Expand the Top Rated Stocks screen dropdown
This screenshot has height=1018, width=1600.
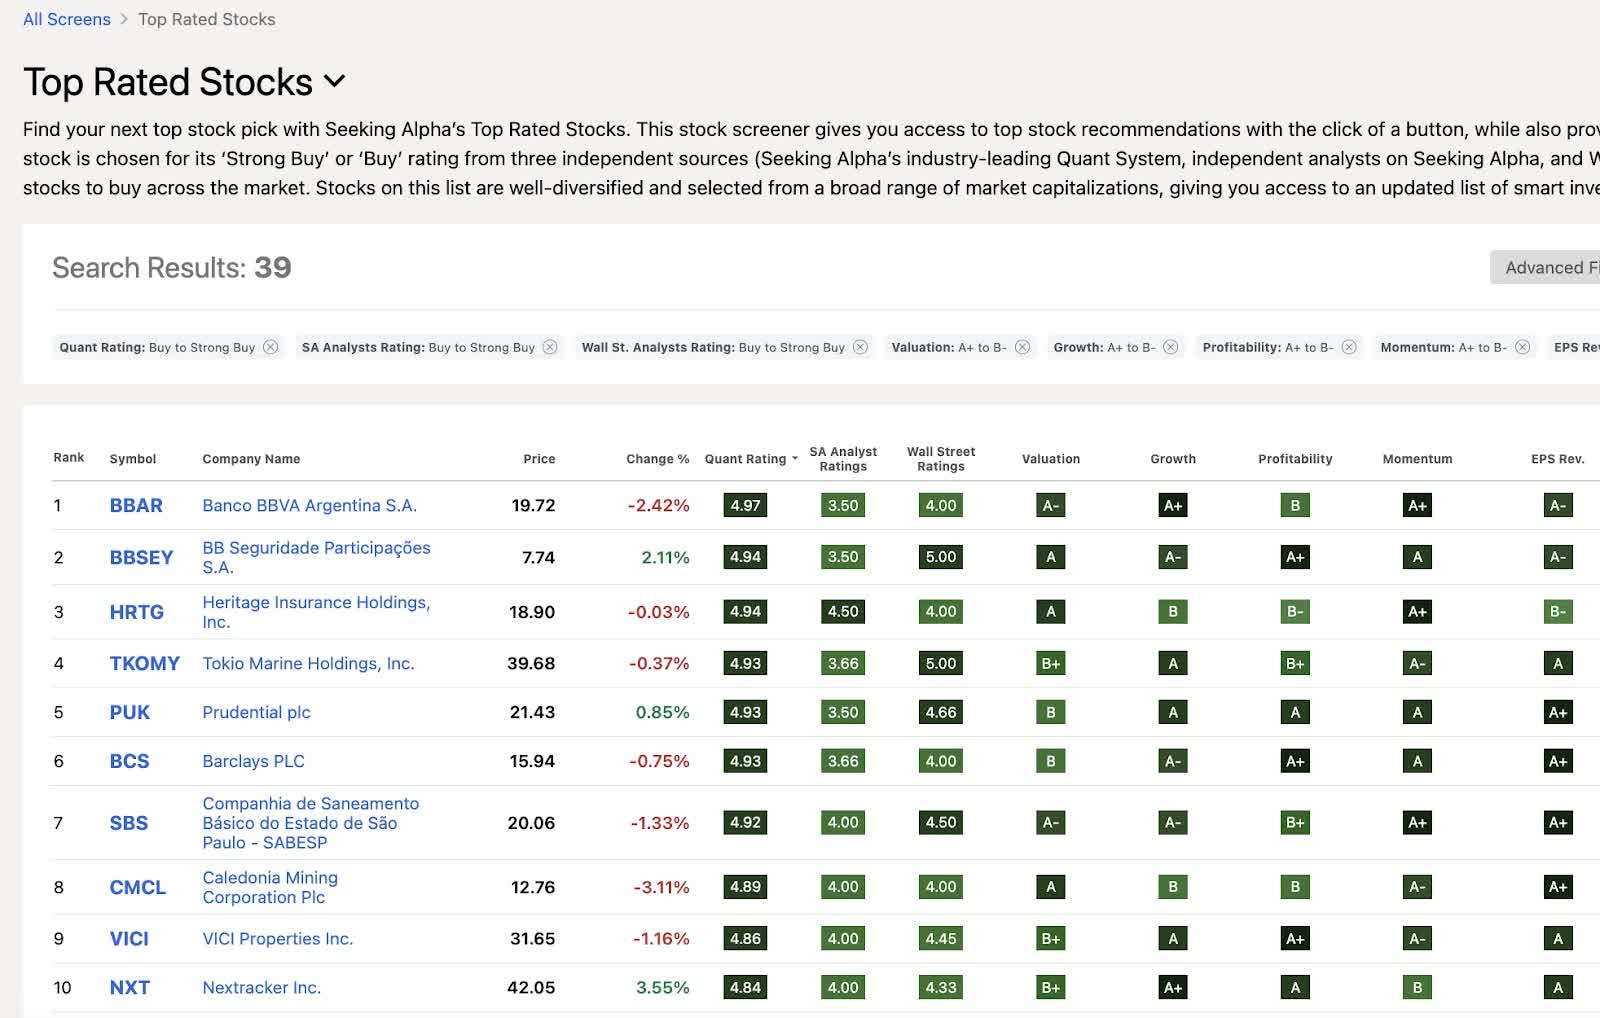point(335,82)
